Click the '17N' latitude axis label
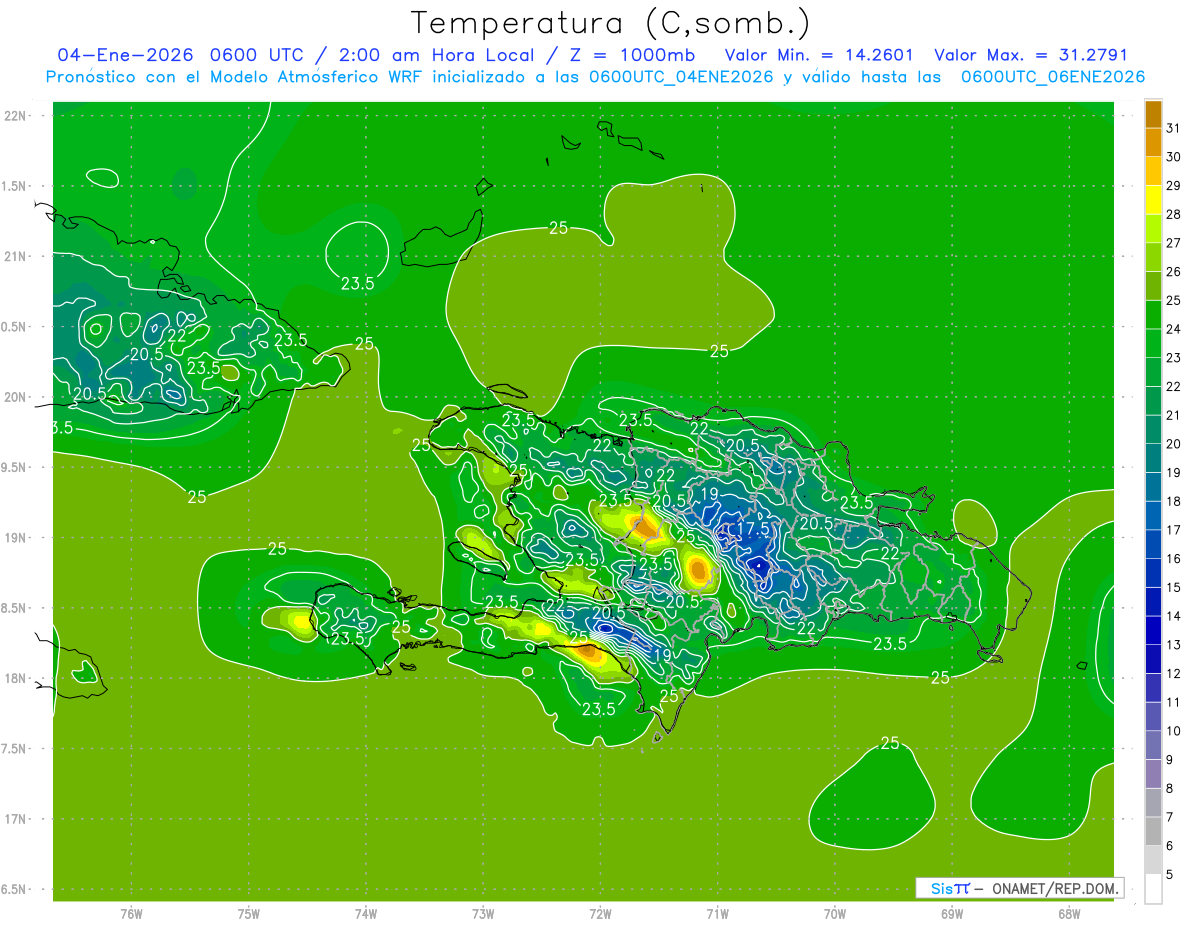The image size is (1200, 927). click(x=16, y=819)
